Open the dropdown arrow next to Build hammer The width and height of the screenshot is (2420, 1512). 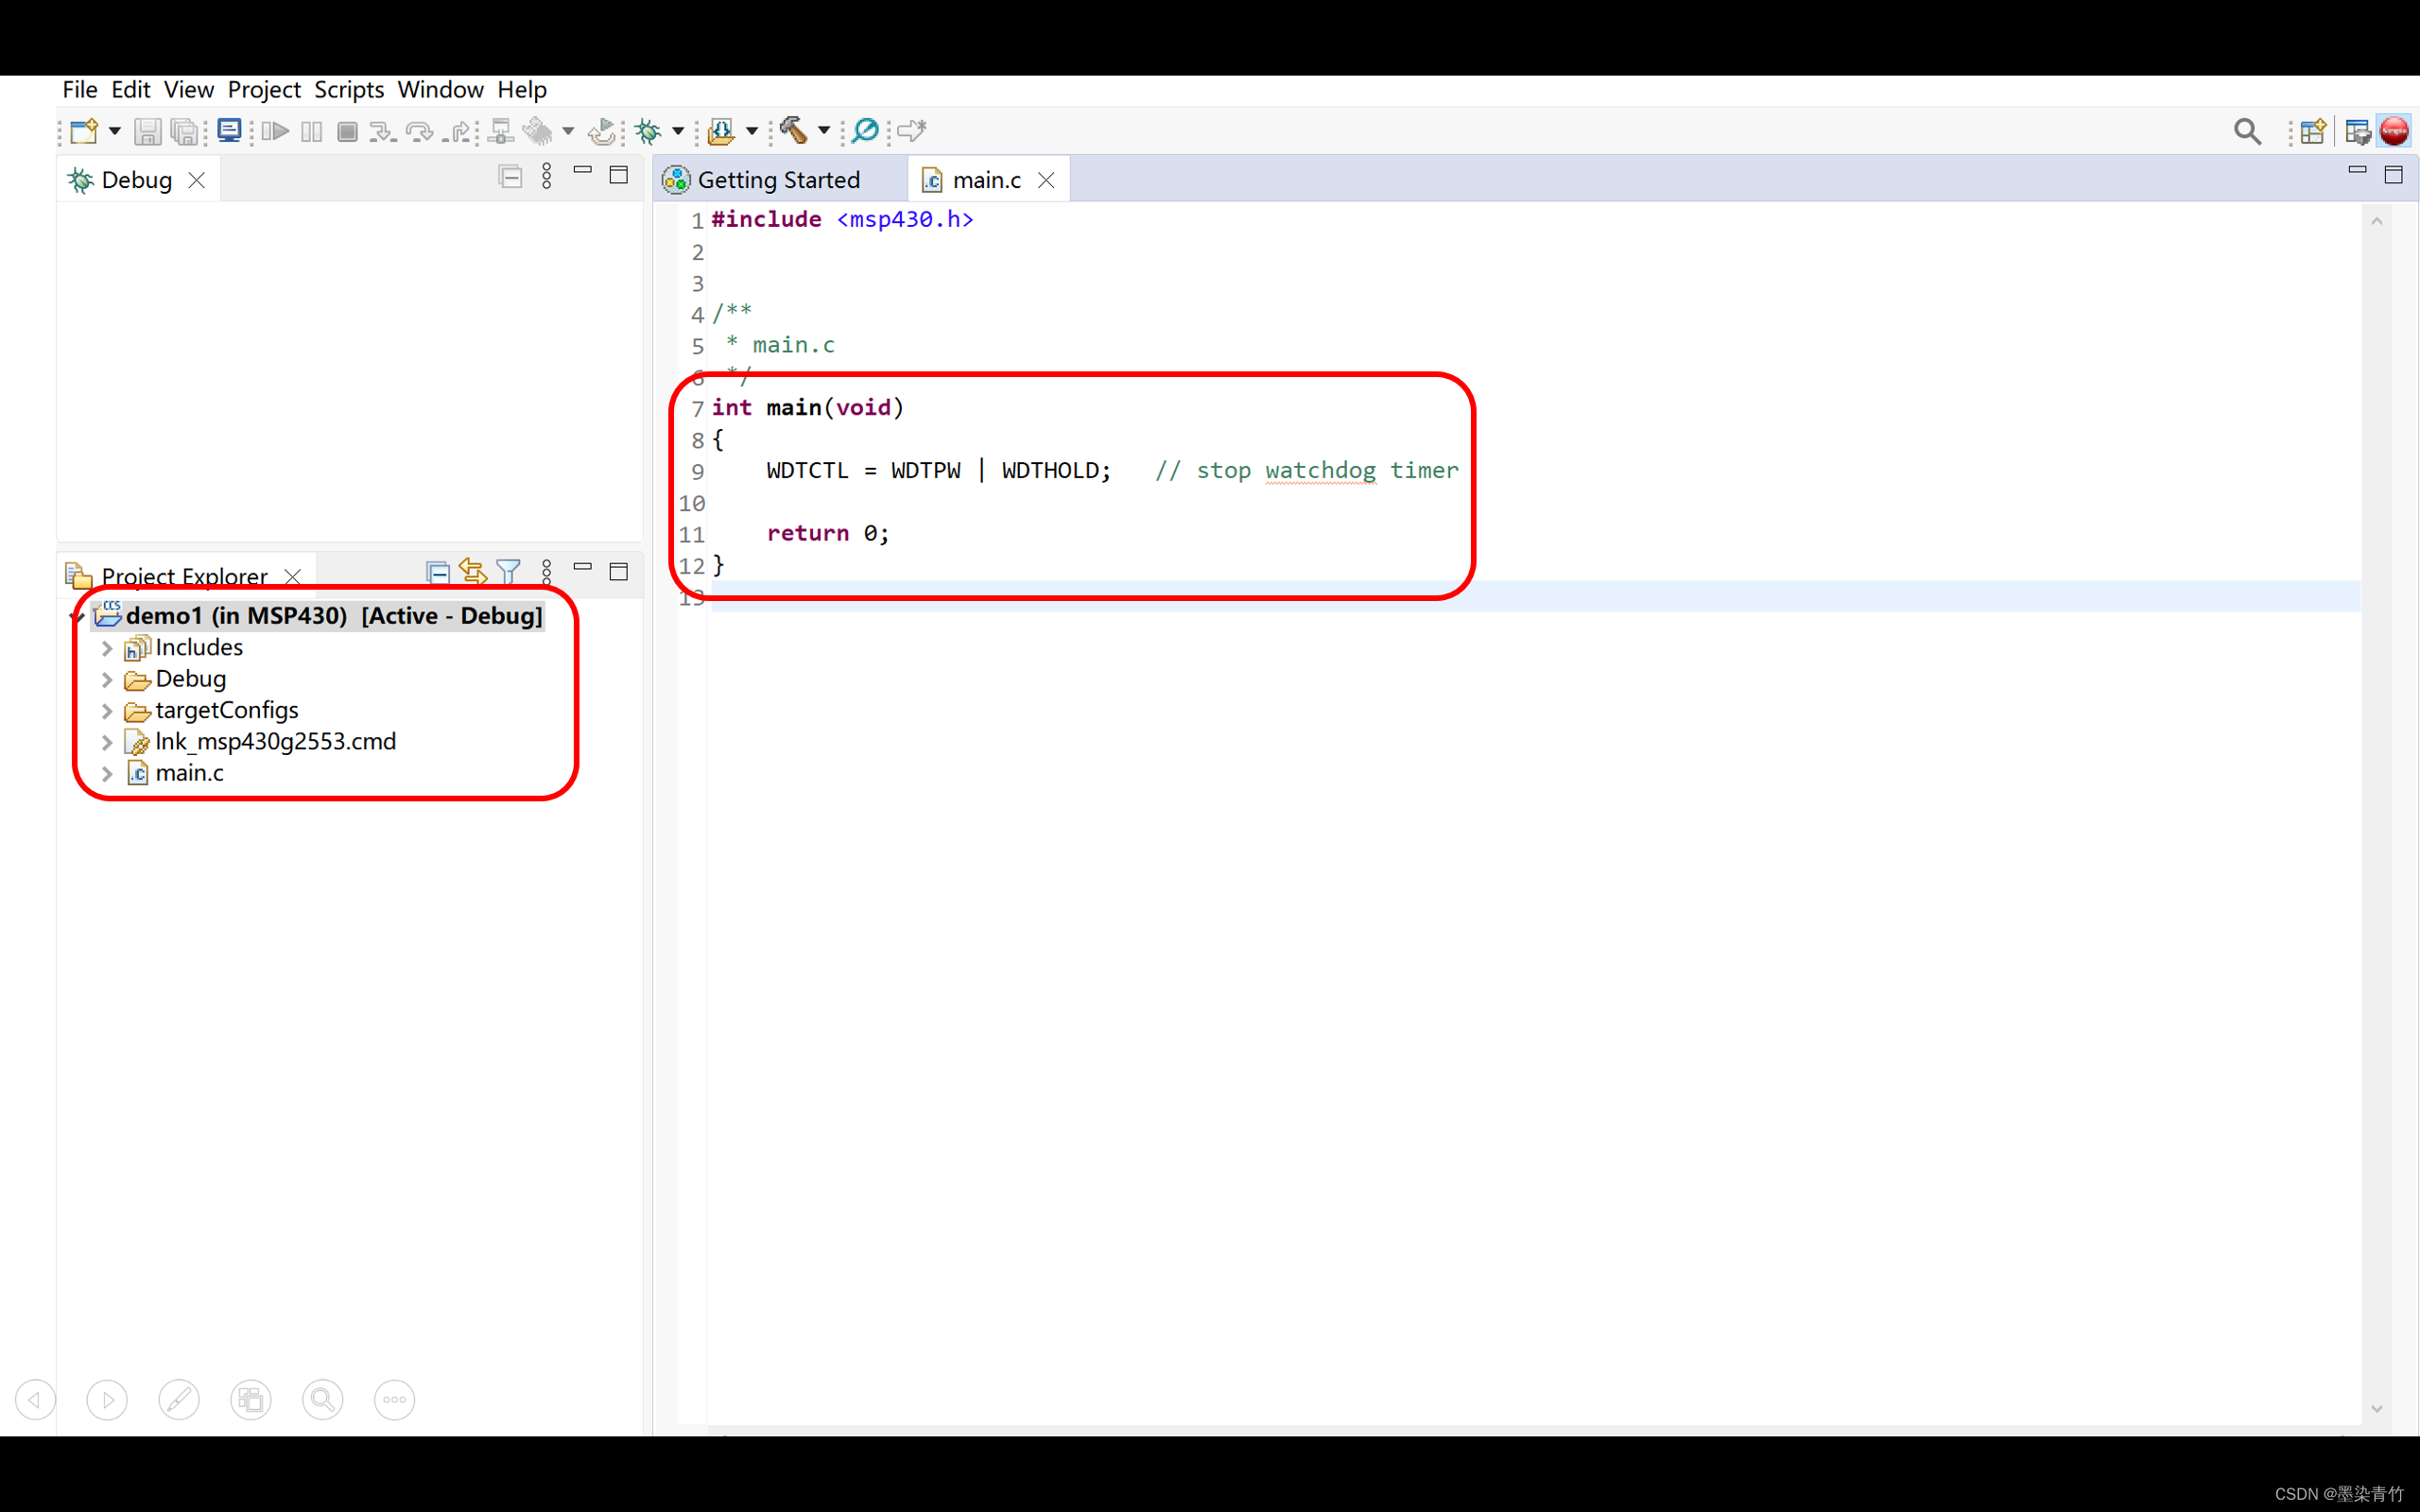click(824, 131)
